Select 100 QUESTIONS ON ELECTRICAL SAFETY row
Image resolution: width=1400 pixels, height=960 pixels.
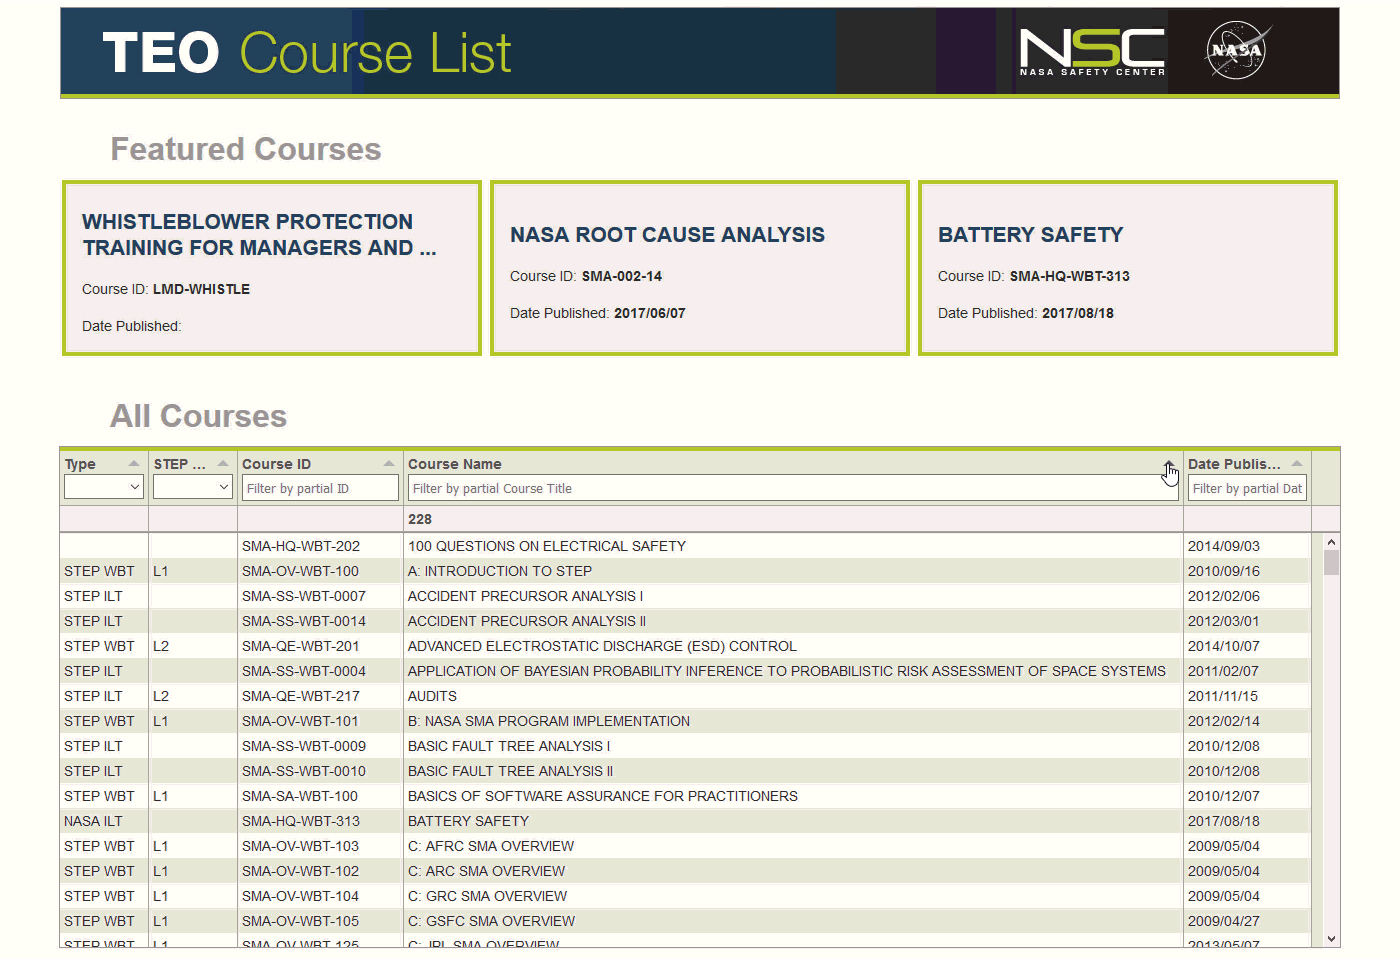tap(685, 546)
